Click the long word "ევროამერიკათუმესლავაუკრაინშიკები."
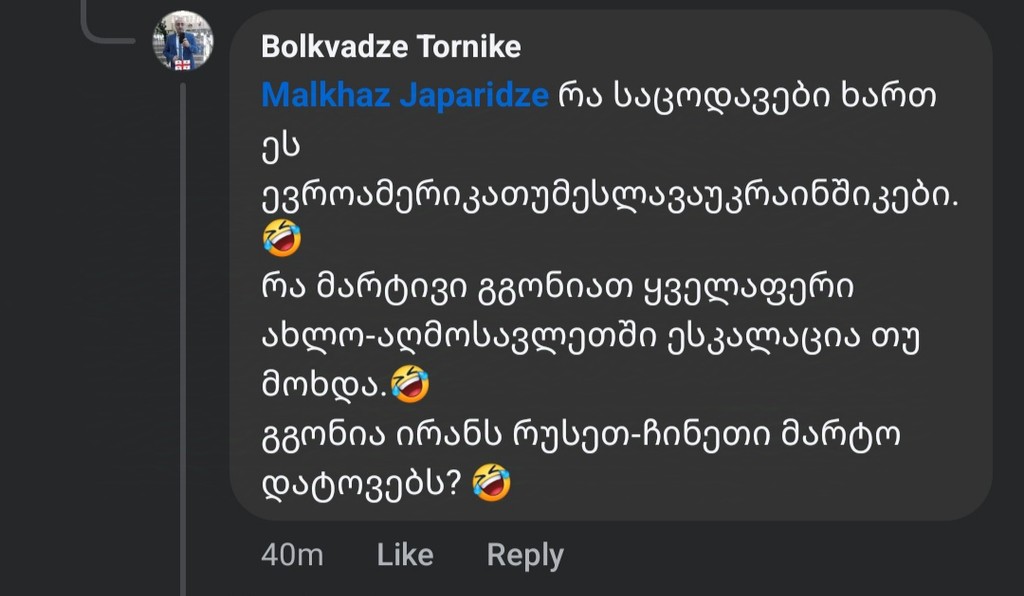 point(608,195)
